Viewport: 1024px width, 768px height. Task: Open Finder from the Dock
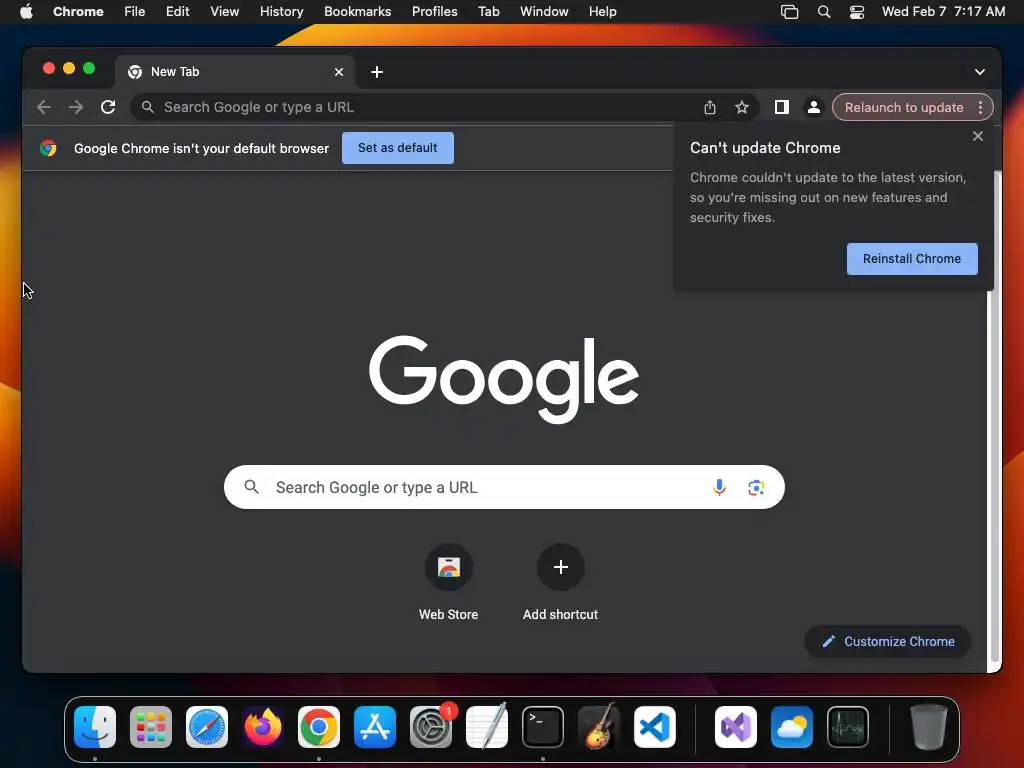tap(95, 727)
